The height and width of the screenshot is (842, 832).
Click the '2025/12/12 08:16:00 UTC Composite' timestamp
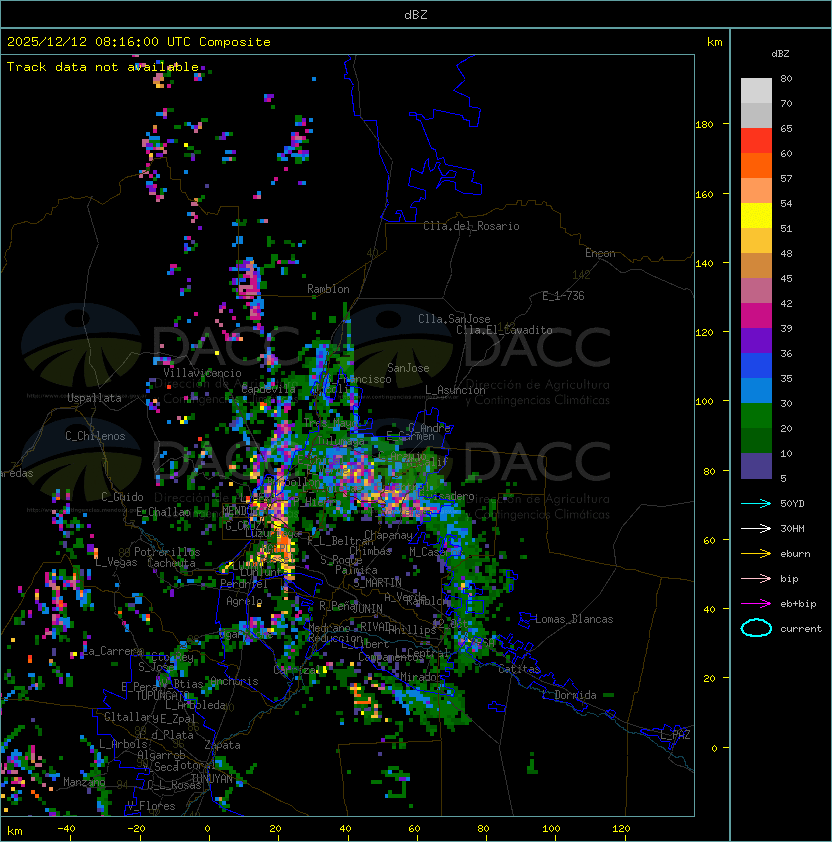[139, 42]
